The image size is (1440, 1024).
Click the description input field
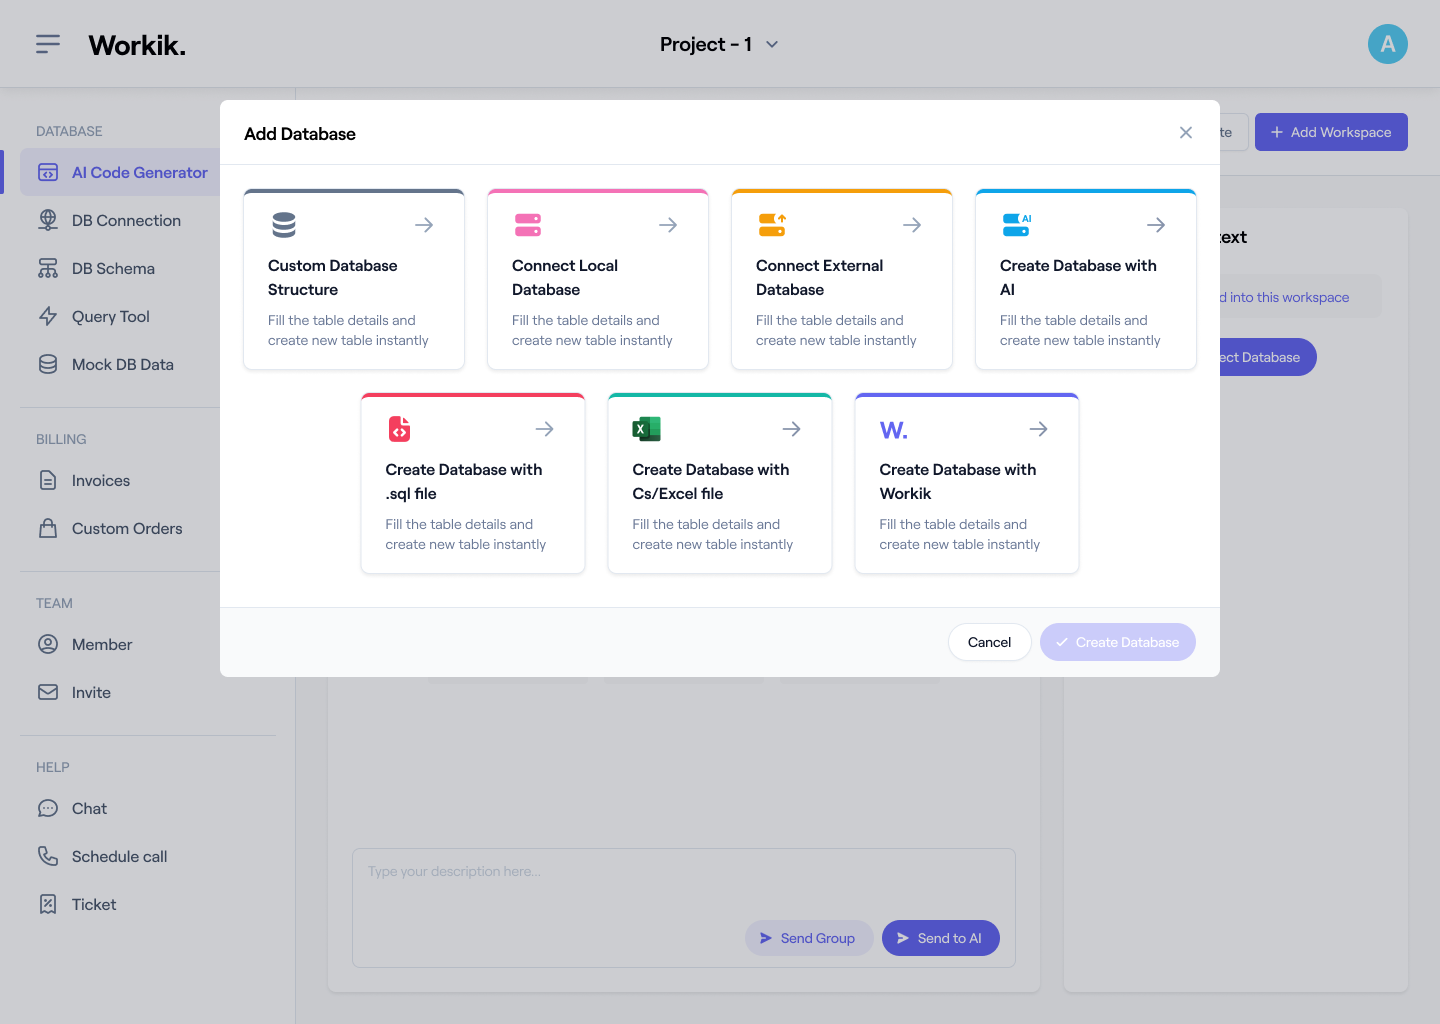683,871
